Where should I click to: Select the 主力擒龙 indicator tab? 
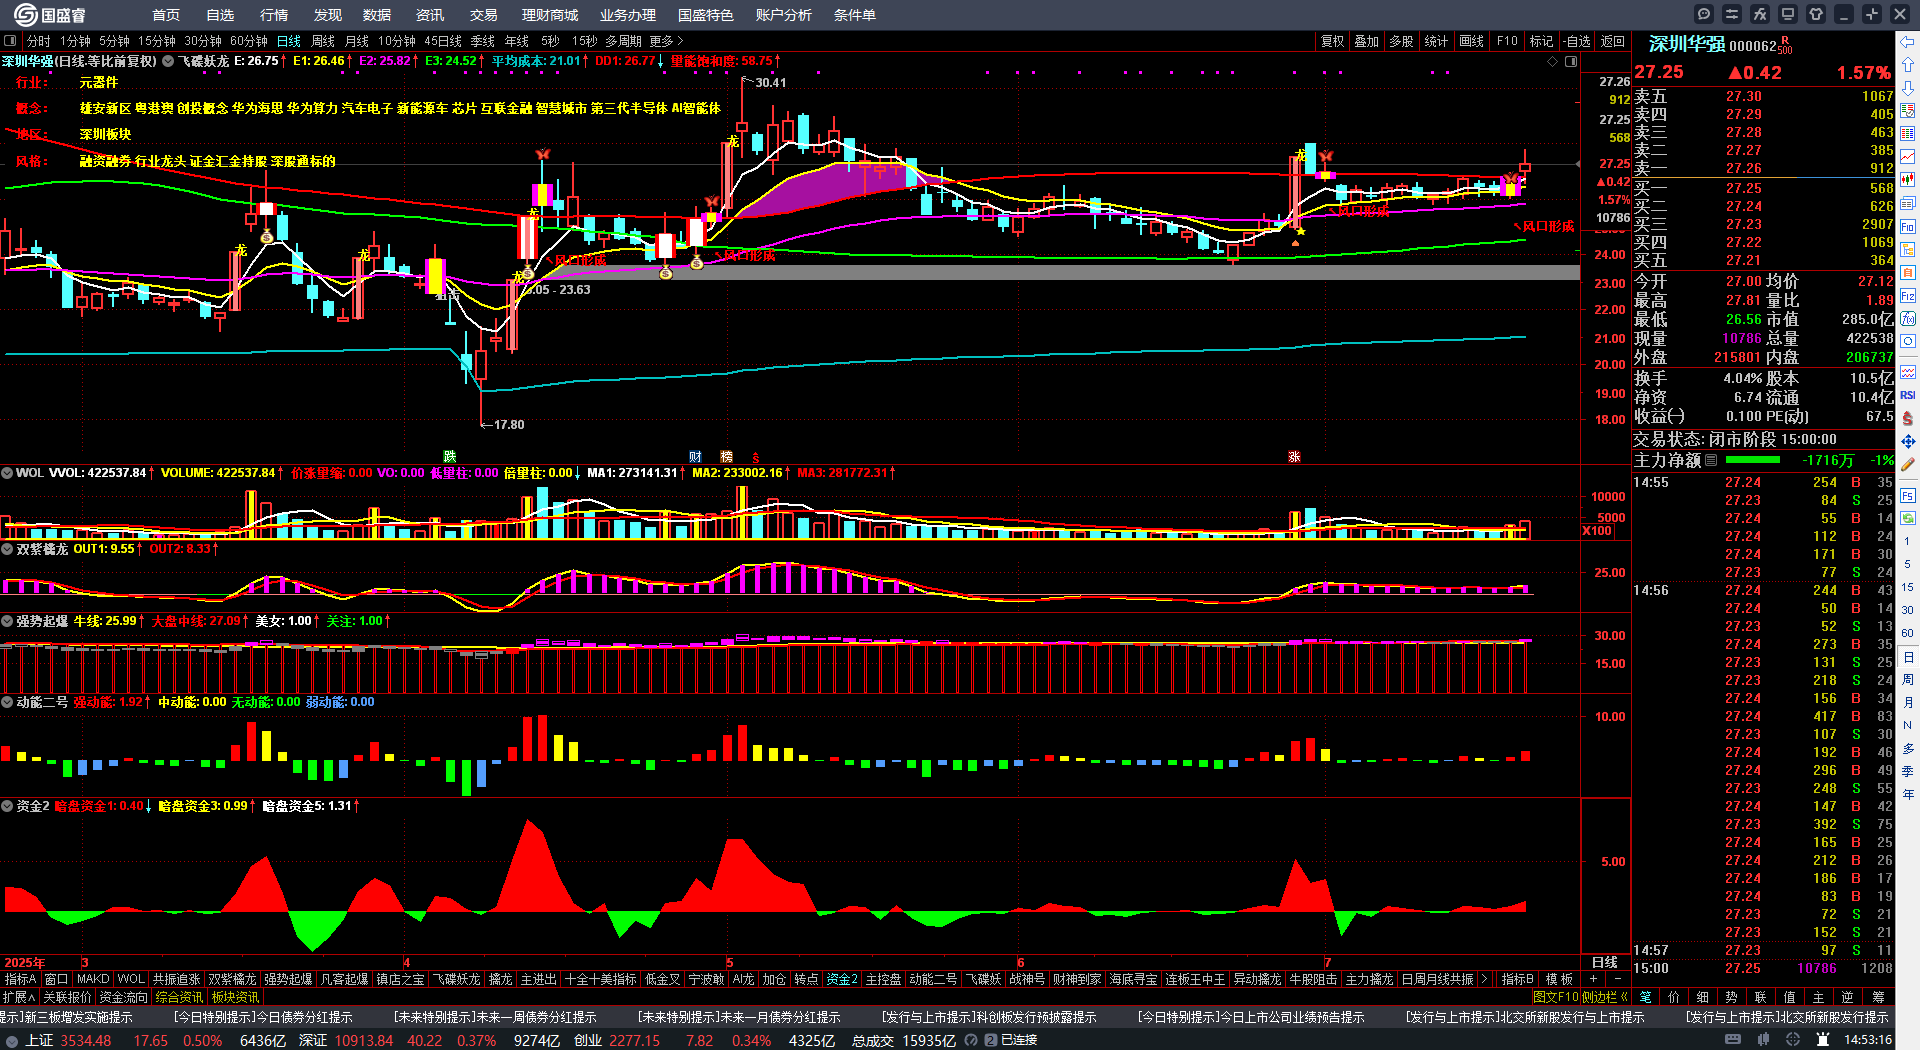pyautogui.click(x=1369, y=979)
